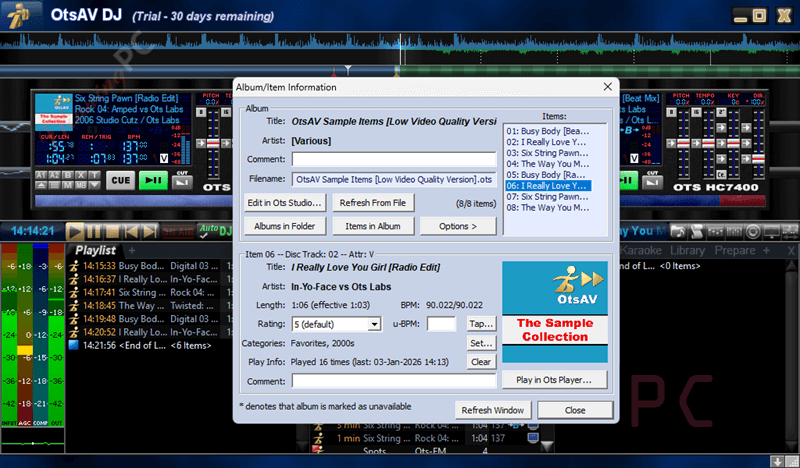
Task: Click the X button on left deck
Action: pyautogui.click(x=81, y=175)
